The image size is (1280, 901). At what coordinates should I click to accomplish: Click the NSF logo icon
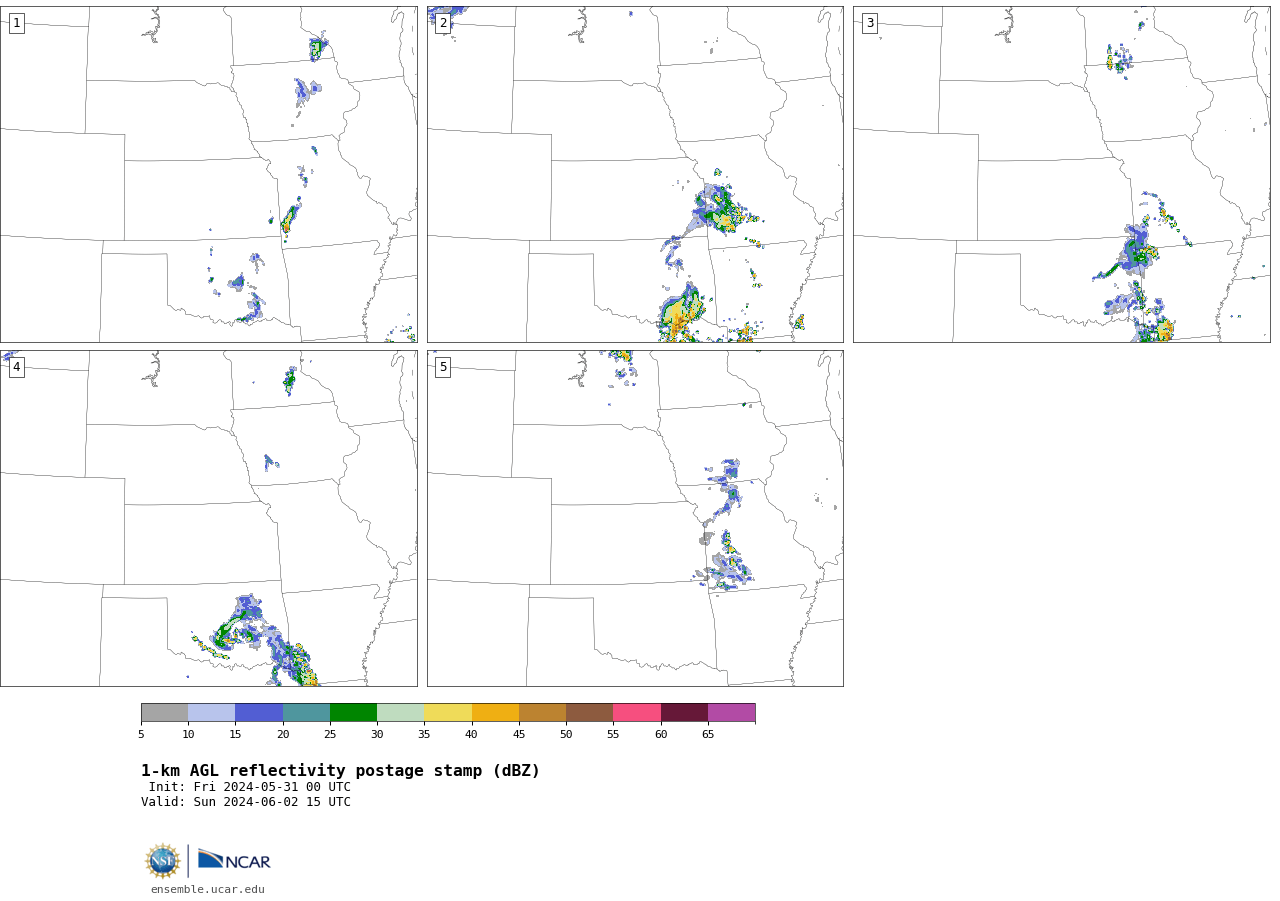click(163, 861)
